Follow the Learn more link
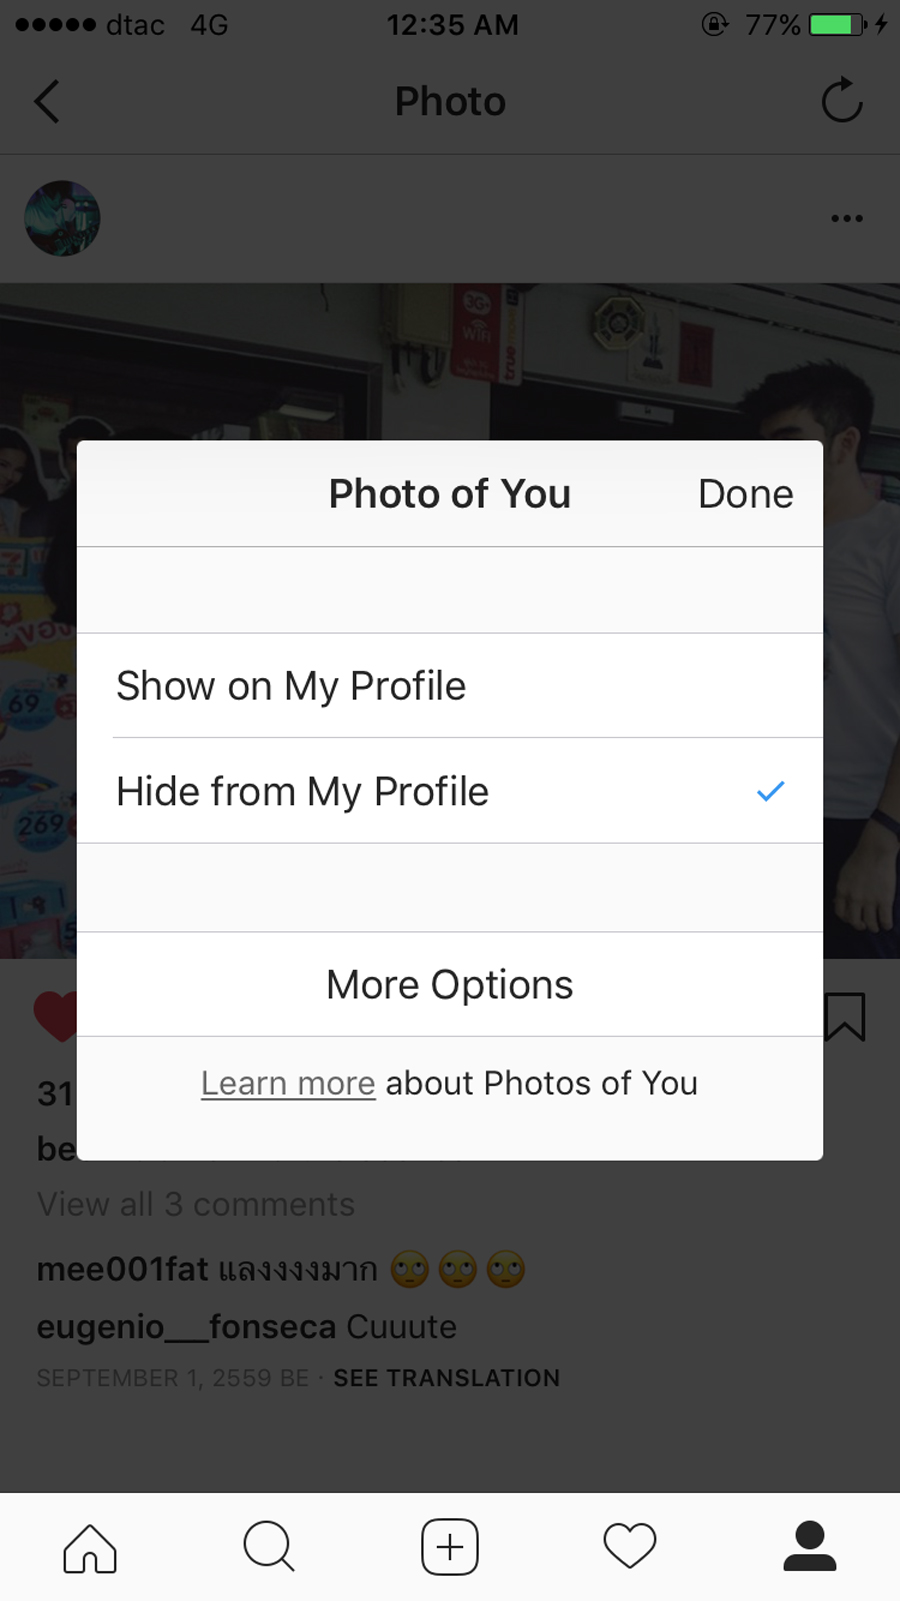Viewport: 900px width, 1601px height. pos(288,1083)
